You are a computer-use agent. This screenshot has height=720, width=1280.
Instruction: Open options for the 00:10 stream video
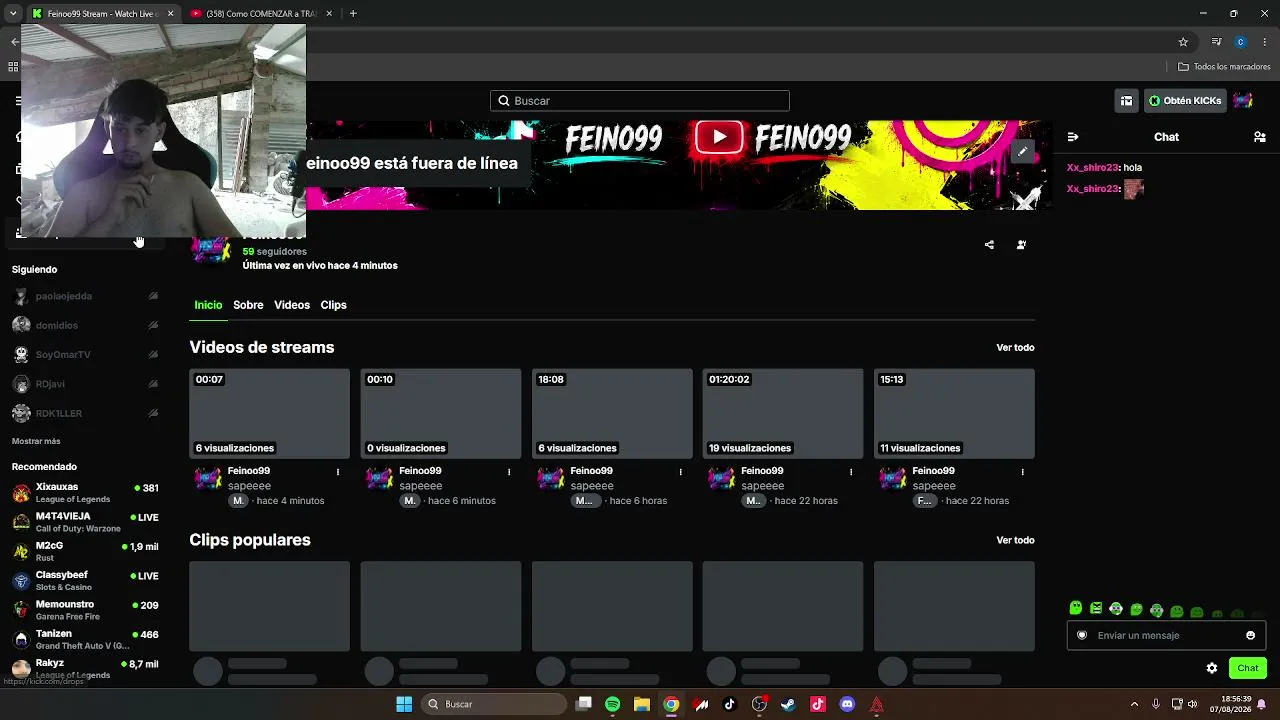(509, 472)
